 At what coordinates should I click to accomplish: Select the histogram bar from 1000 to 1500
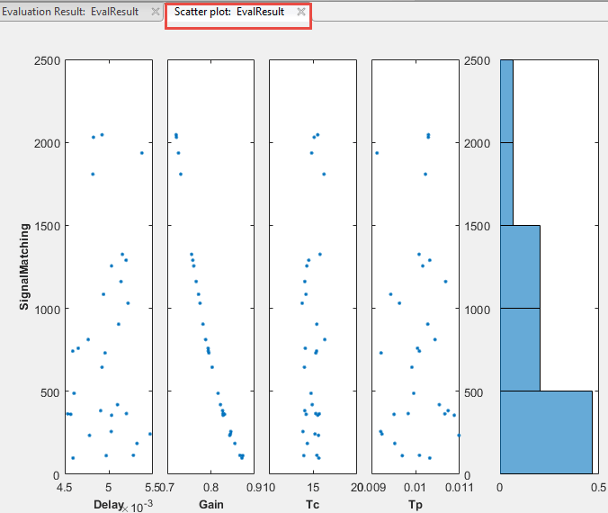(520, 267)
